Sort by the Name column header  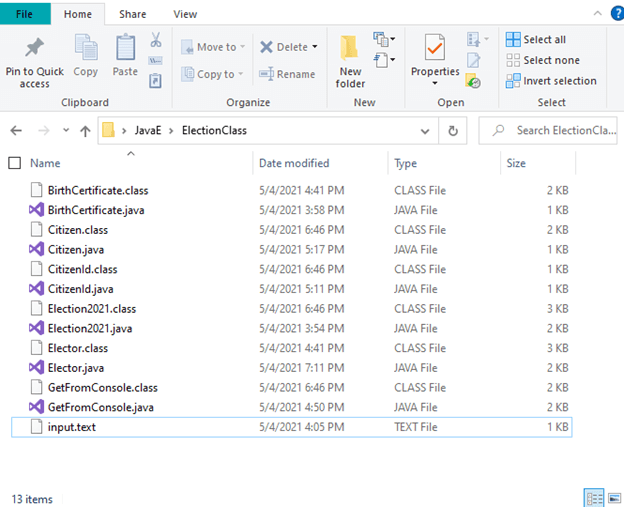point(45,163)
